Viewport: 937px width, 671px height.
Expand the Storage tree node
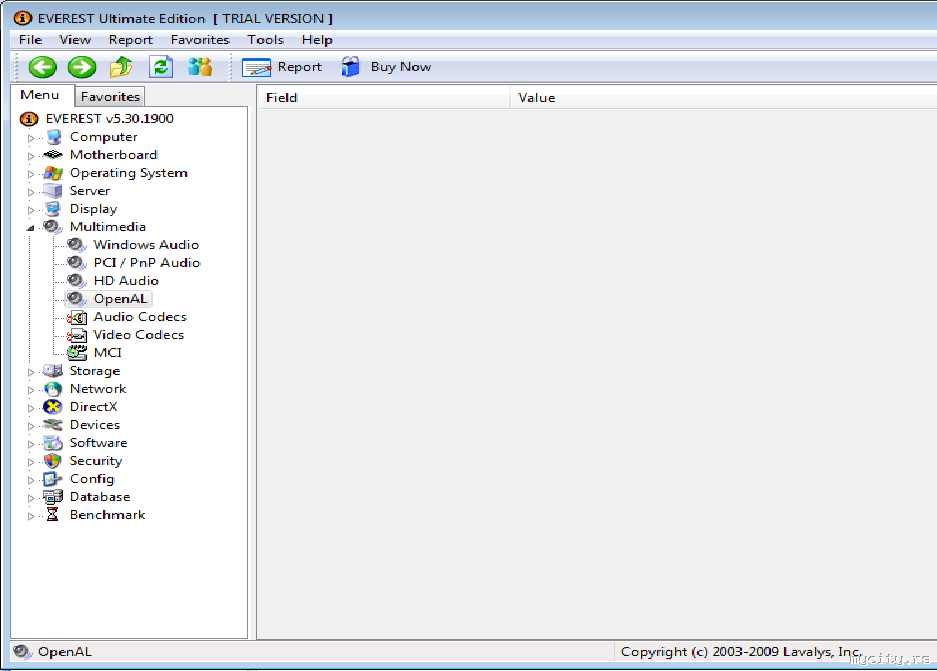coord(31,372)
